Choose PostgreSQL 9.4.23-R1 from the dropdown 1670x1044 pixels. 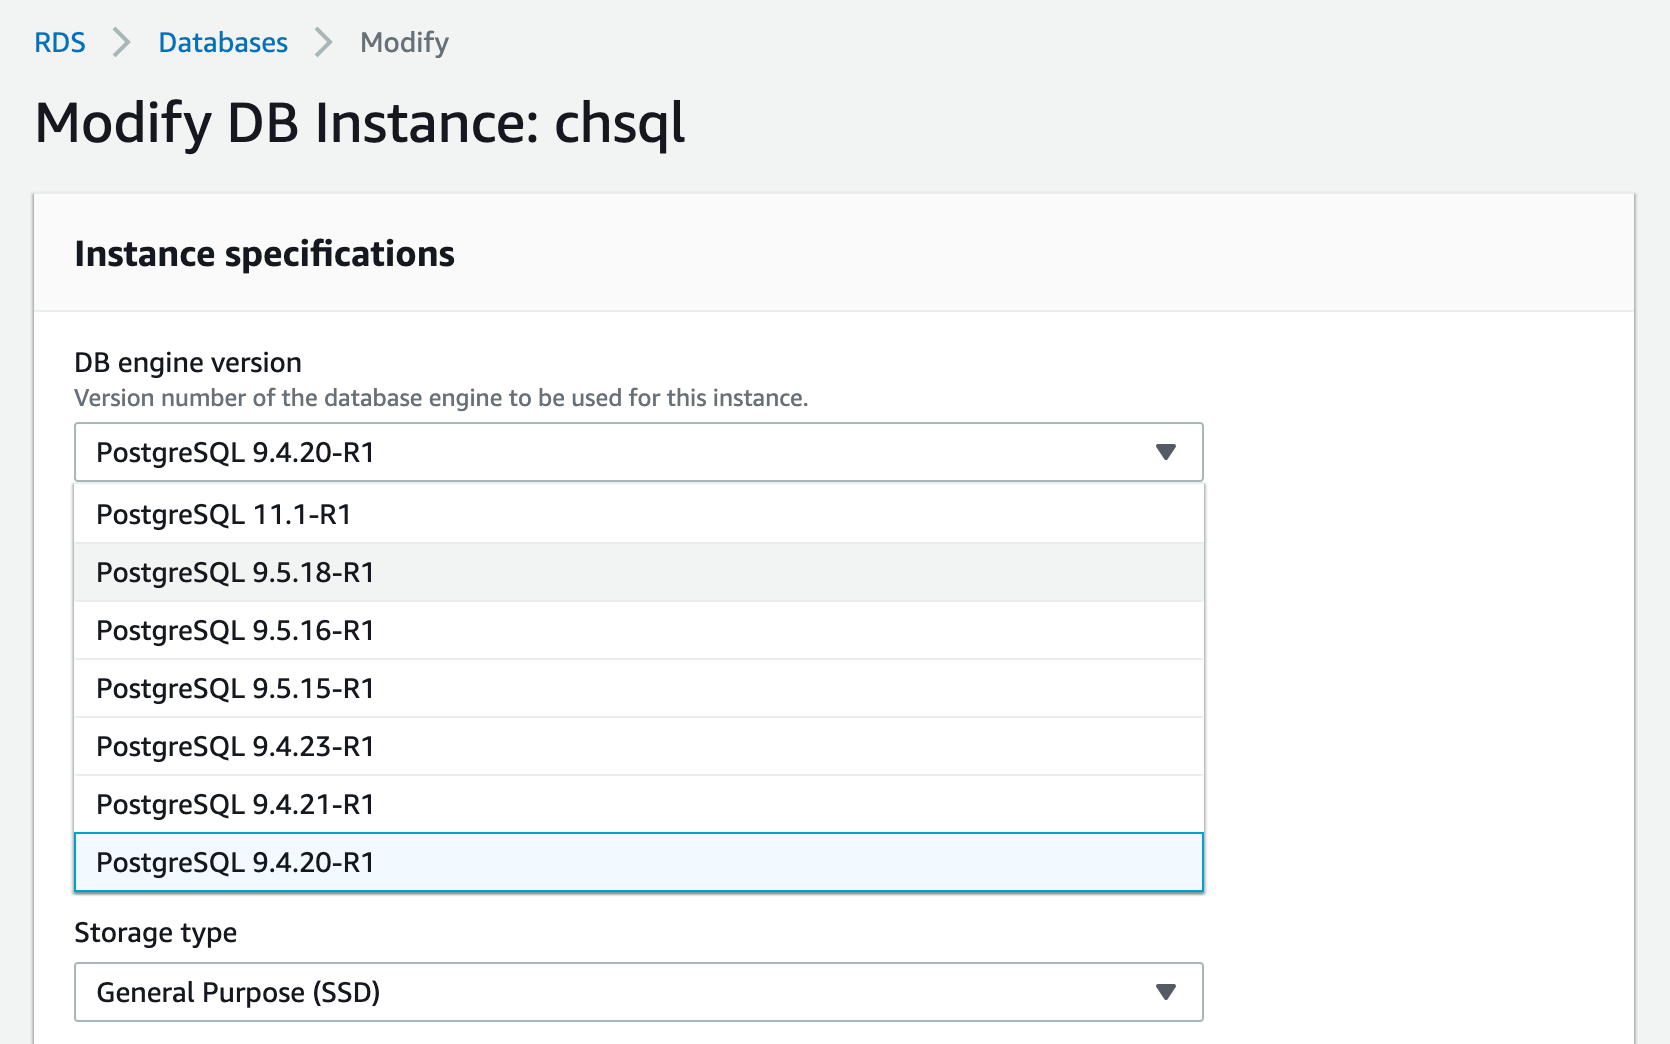[235, 747]
